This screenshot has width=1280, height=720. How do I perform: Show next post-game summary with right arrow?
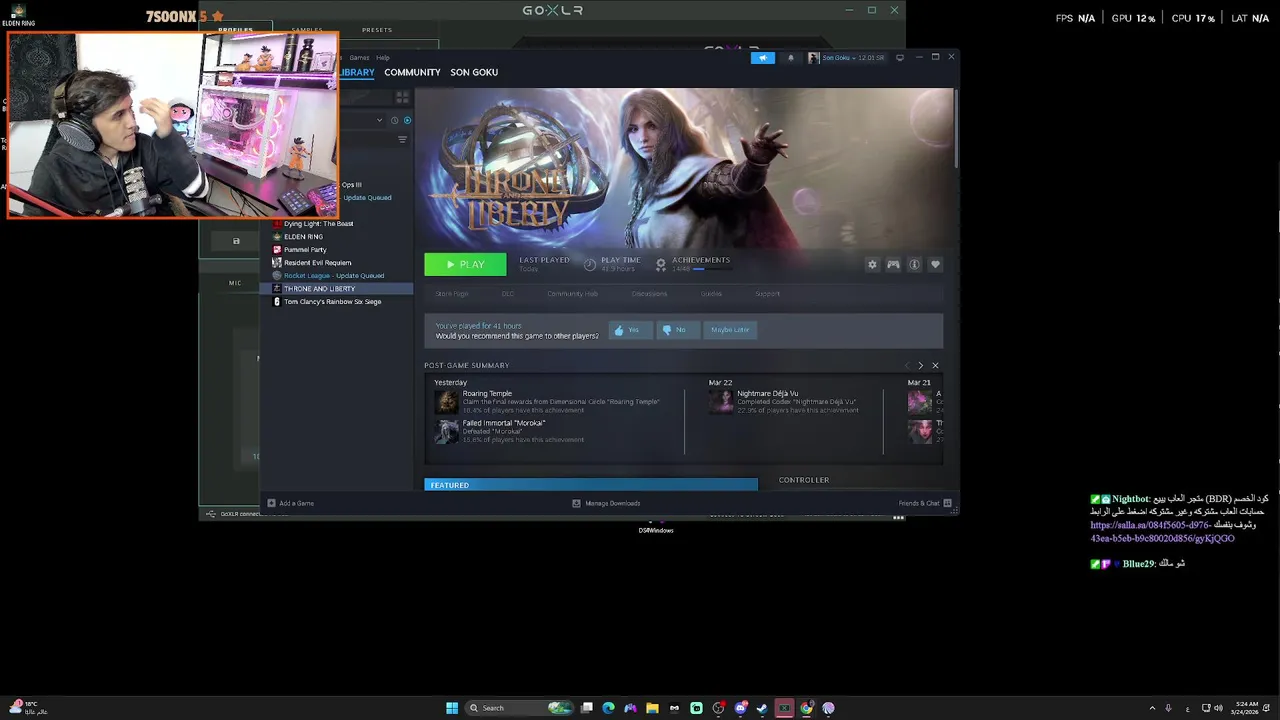(x=921, y=366)
